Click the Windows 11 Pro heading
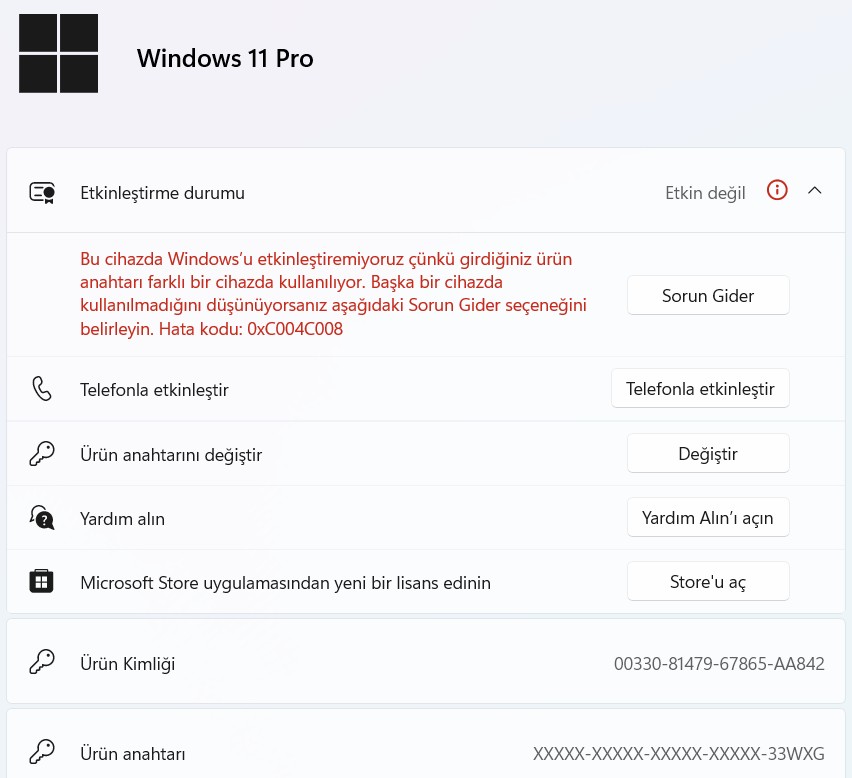 tap(225, 58)
